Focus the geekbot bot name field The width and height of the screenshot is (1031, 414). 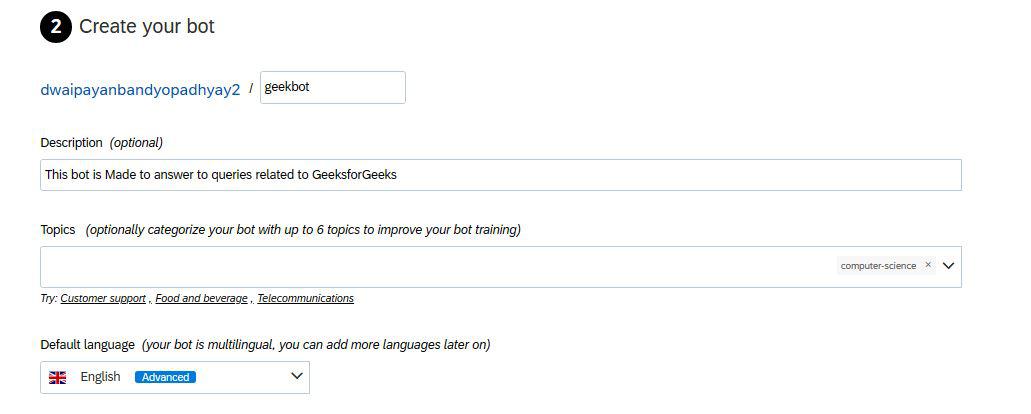pyautogui.click(x=332, y=87)
